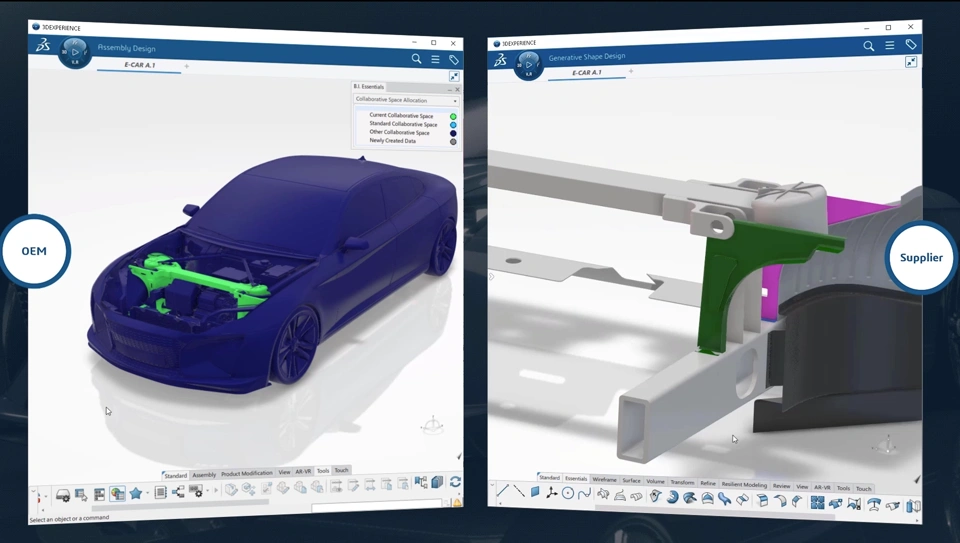The width and height of the screenshot is (960, 543).
Task: Open the Refine tab
Action: pyautogui.click(x=708, y=483)
